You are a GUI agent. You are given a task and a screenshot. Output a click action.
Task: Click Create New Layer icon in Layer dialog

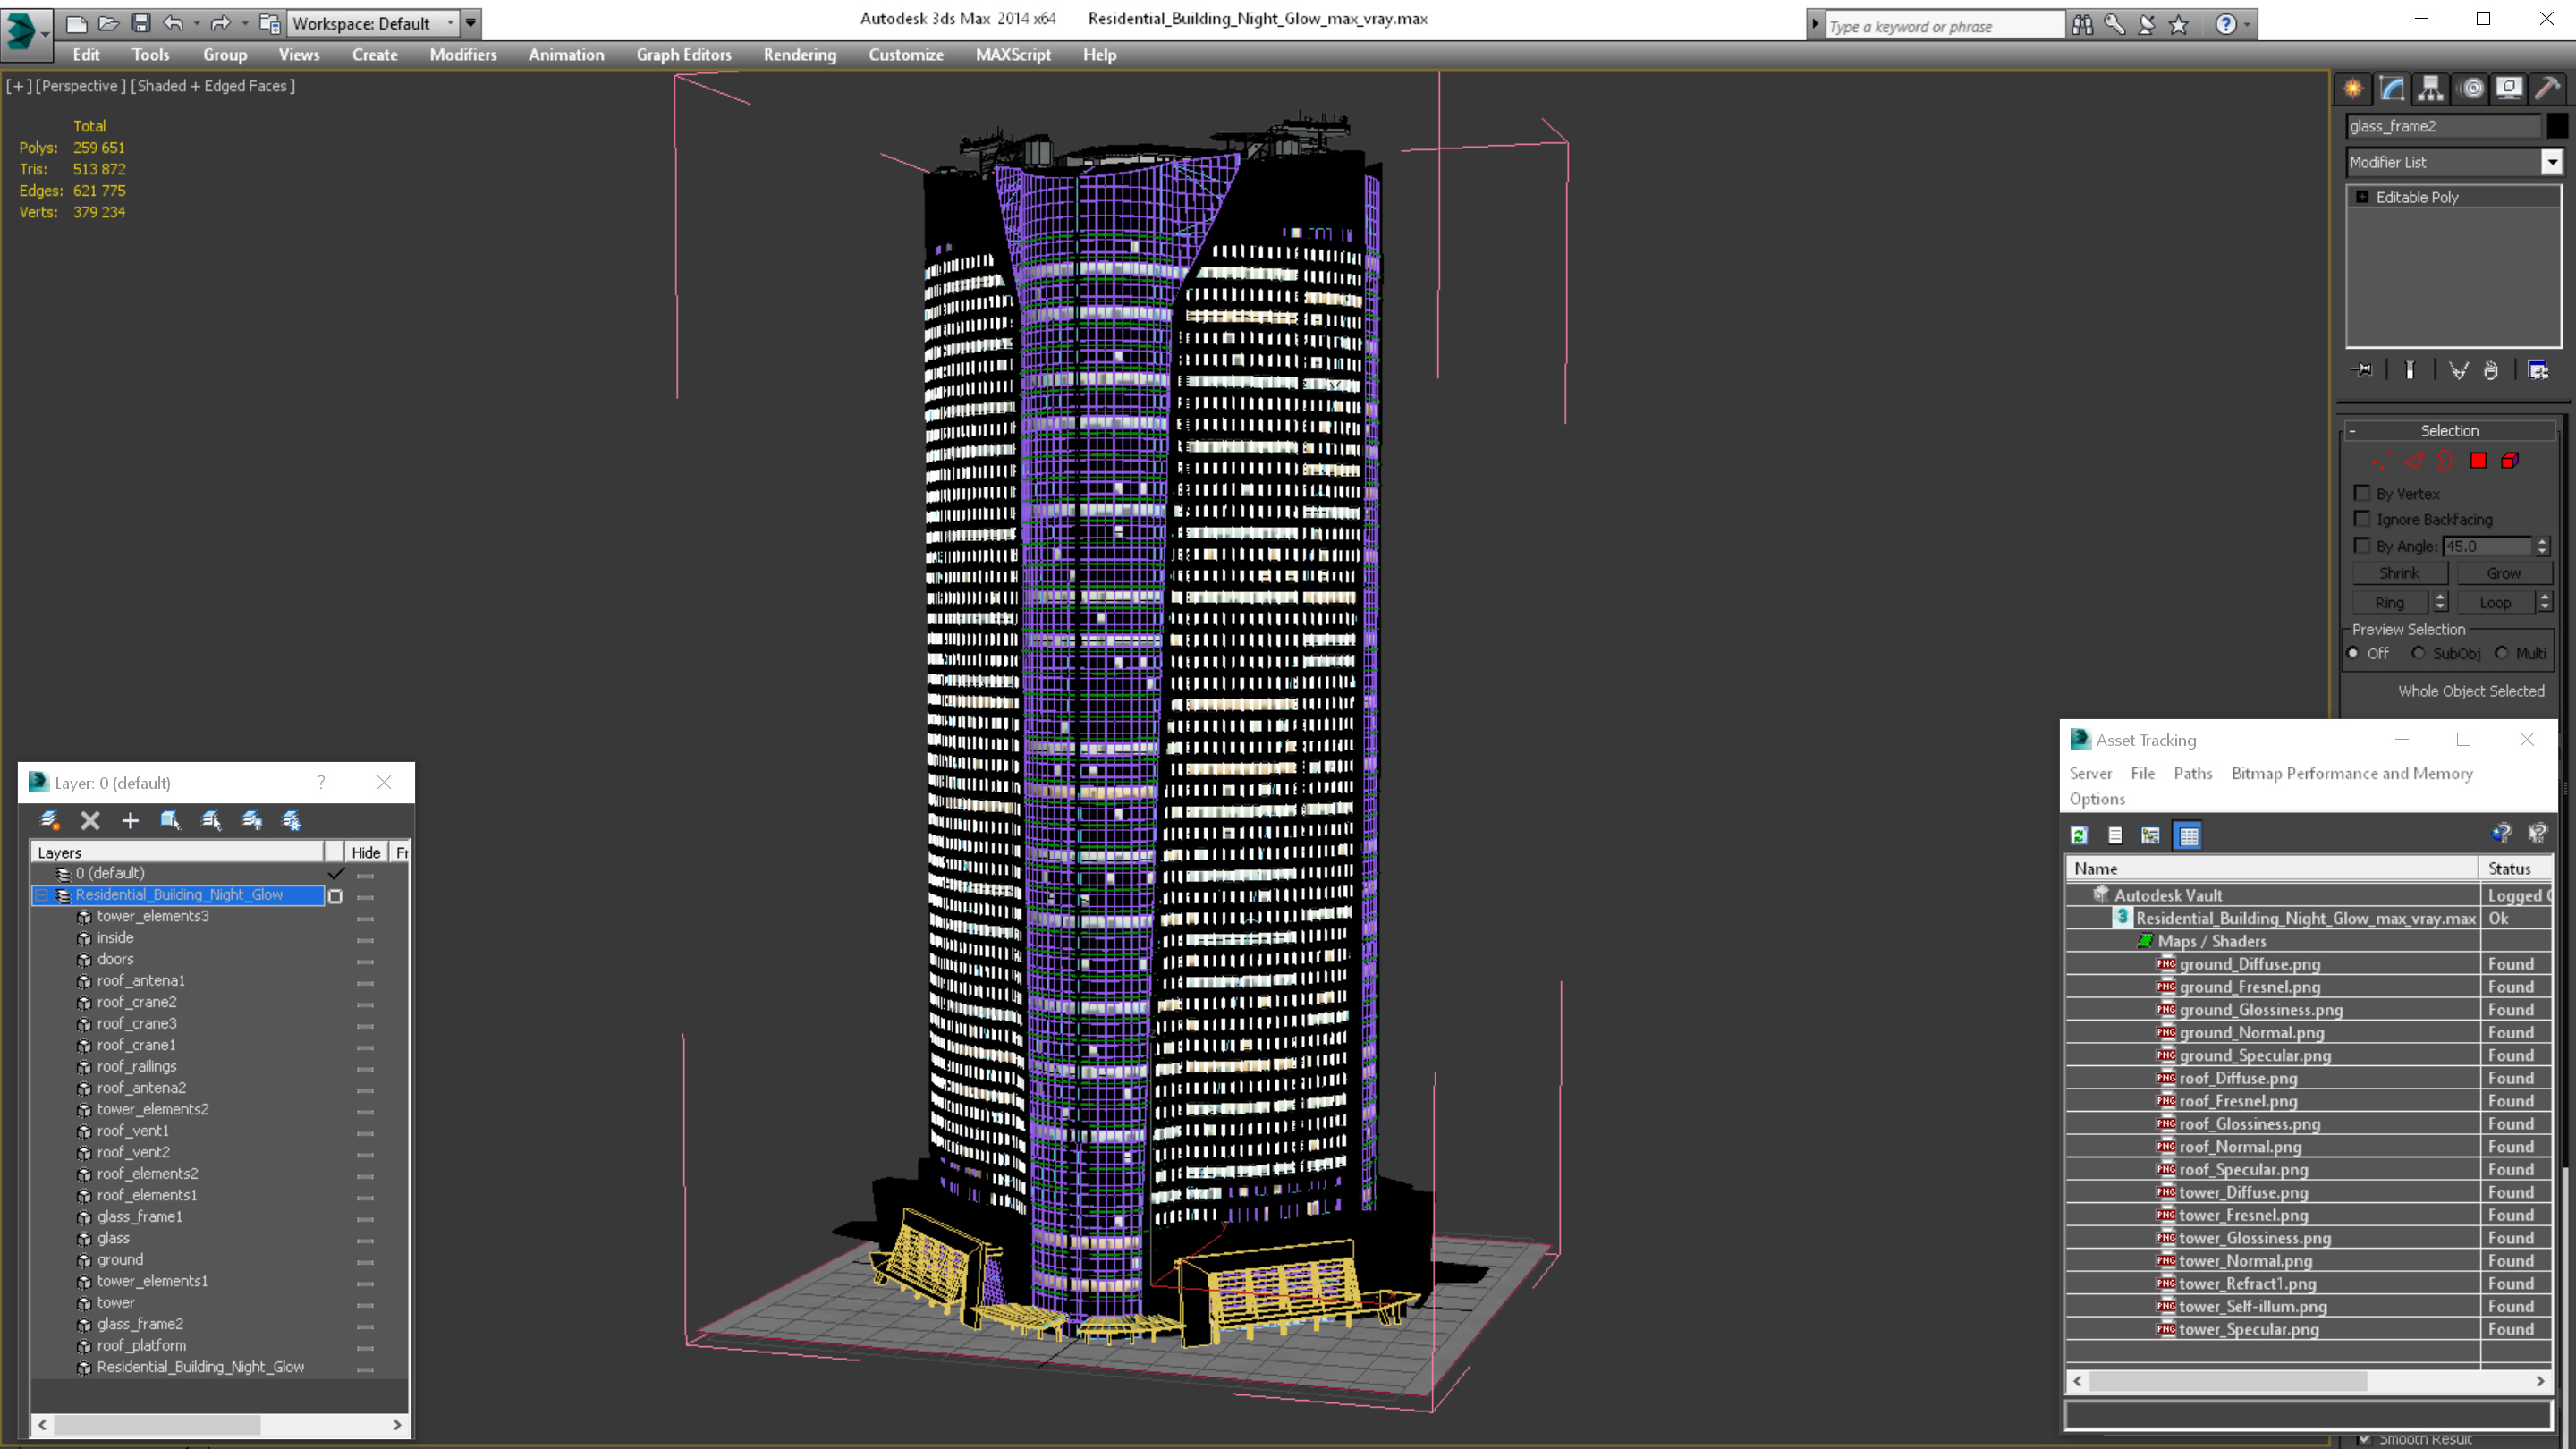coord(49,821)
